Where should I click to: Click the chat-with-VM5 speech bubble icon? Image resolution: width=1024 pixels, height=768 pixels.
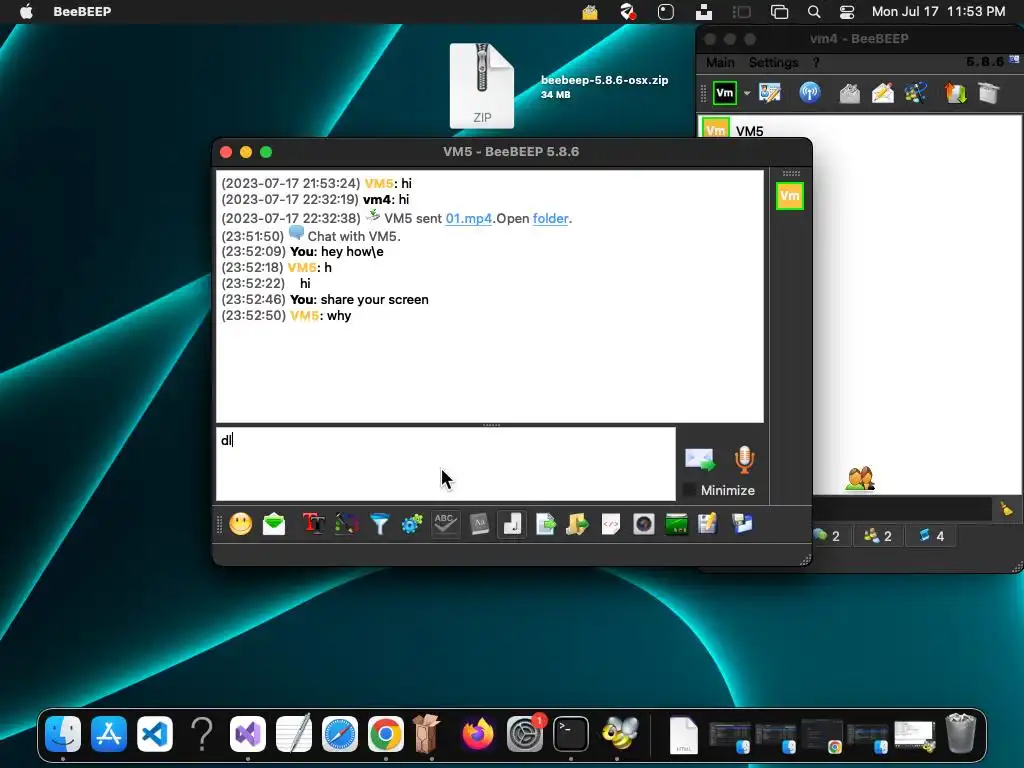(x=296, y=232)
